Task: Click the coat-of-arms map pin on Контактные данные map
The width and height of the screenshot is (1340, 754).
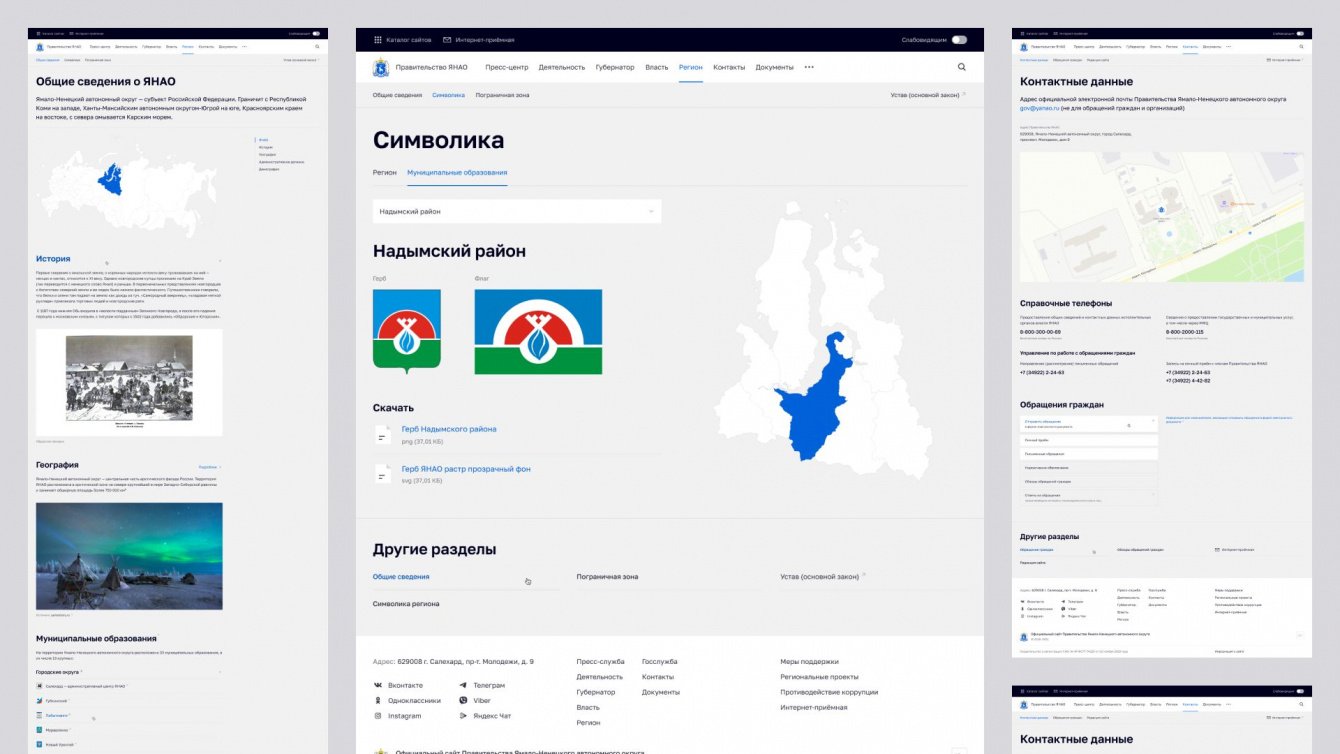Action: (1161, 210)
